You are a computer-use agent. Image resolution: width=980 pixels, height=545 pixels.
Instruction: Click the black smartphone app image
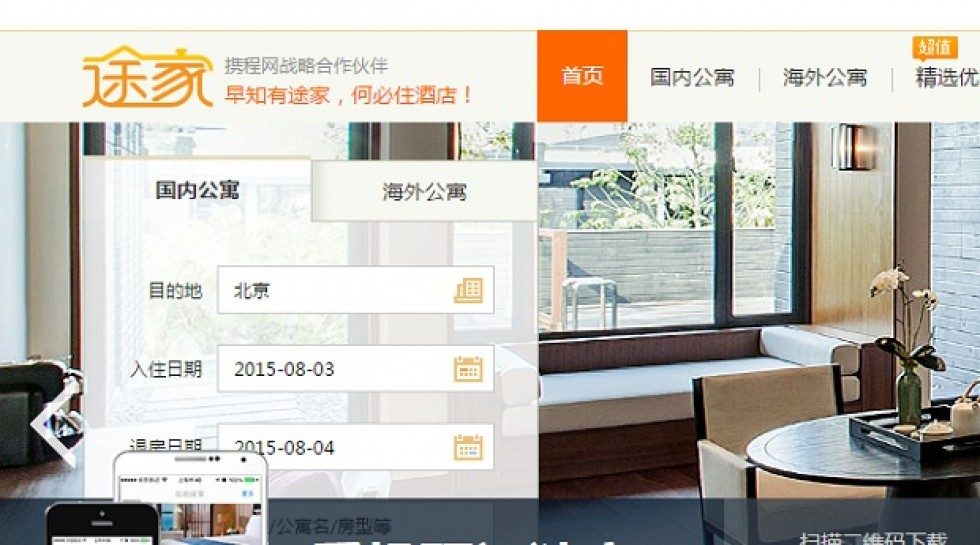100,526
